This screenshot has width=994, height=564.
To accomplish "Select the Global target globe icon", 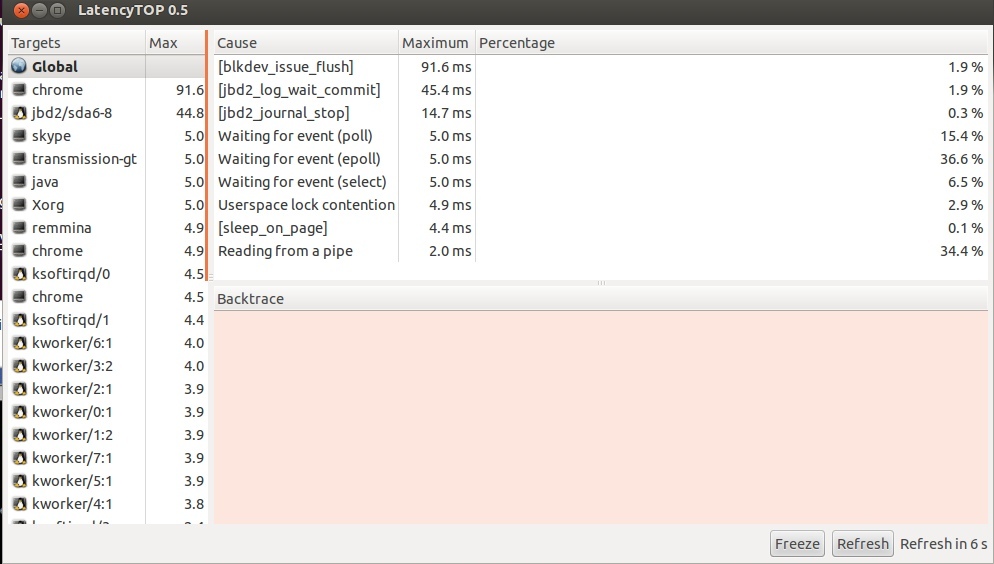I will click(19, 66).
